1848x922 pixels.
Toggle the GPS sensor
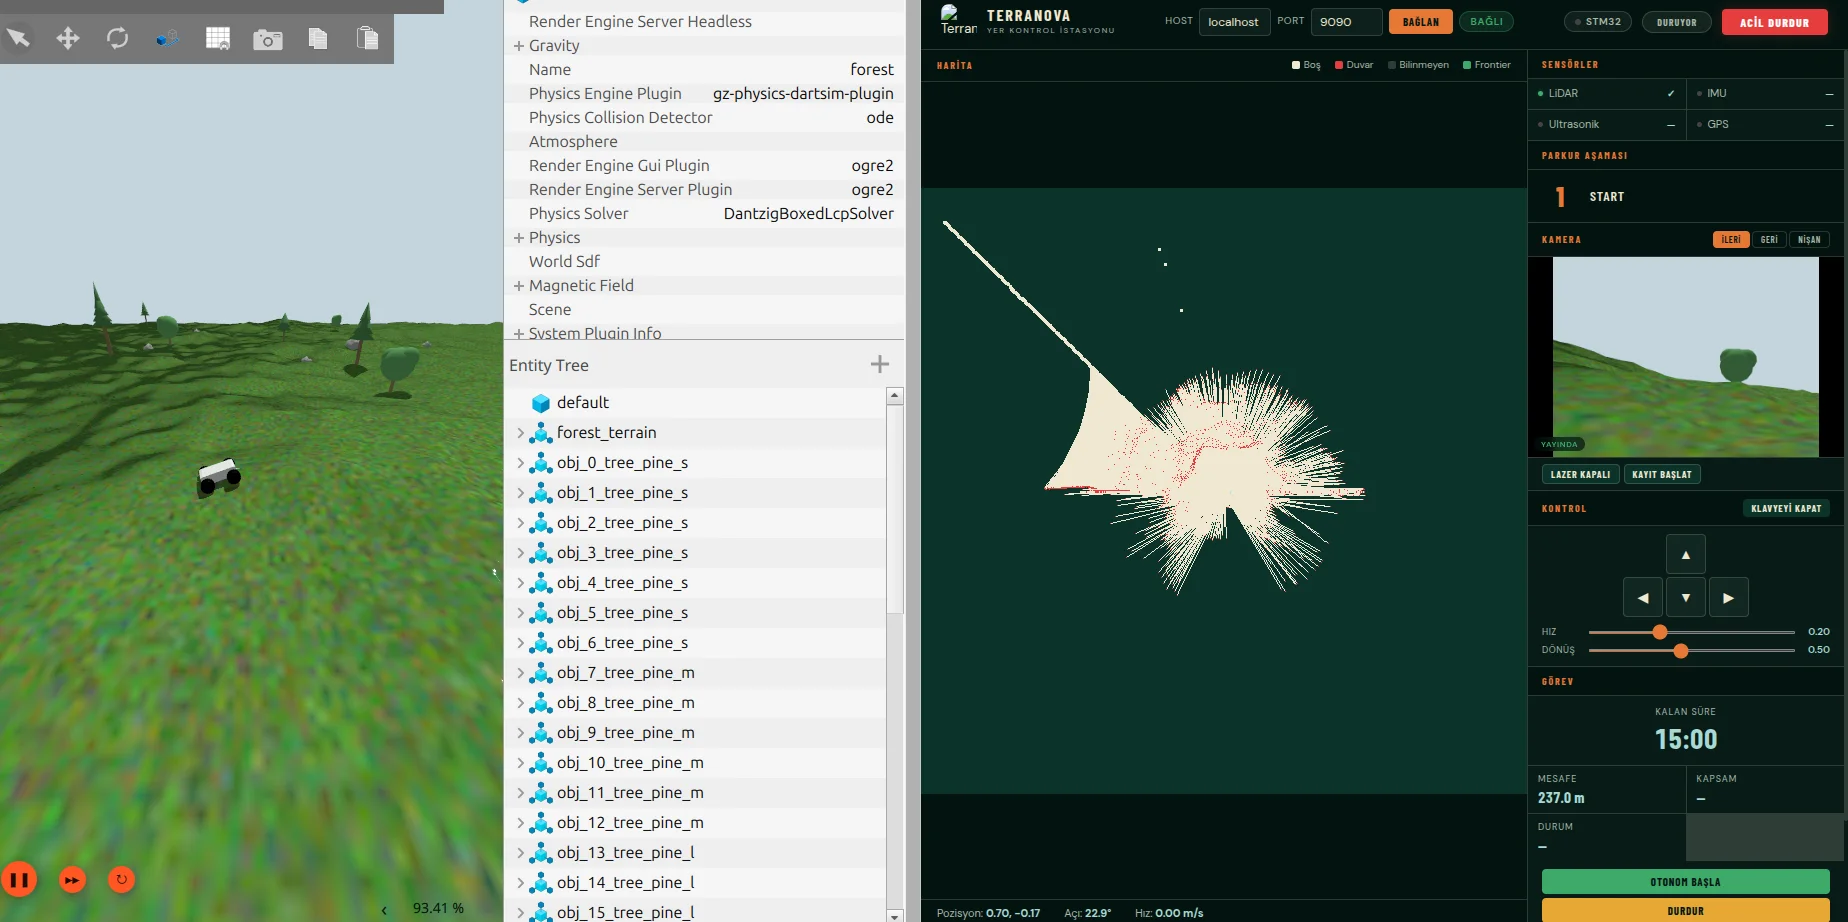pyautogui.click(x=1766, y=125)
